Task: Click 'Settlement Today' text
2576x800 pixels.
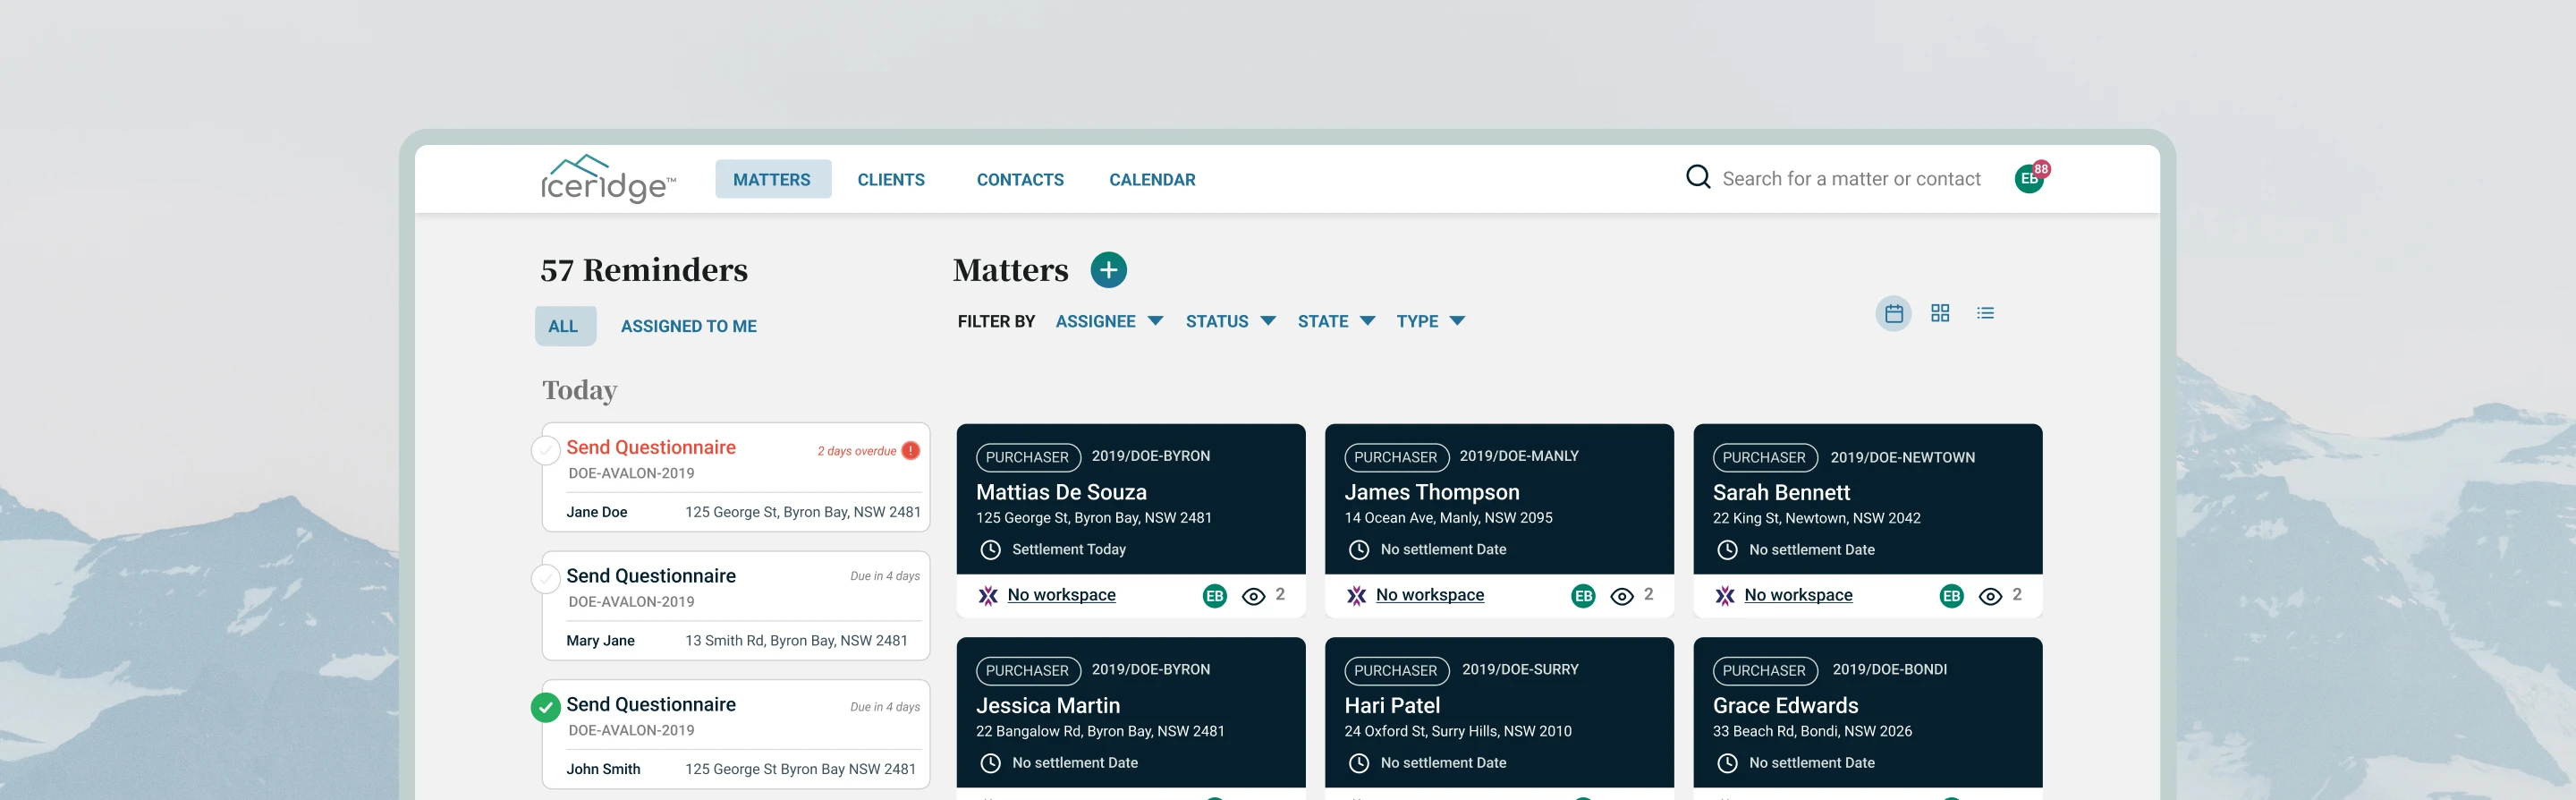Action: point(1068,549)
